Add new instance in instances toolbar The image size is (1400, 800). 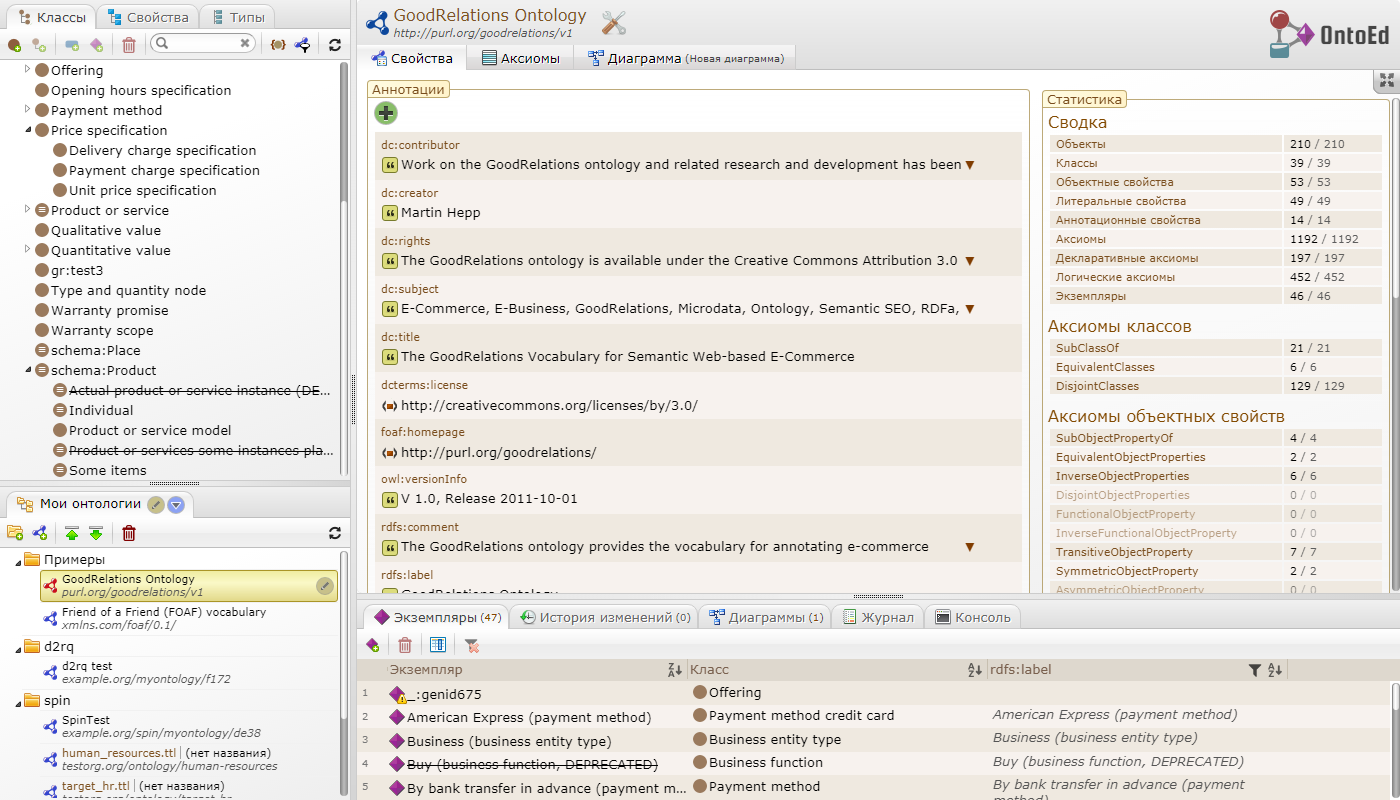point(373,645)
